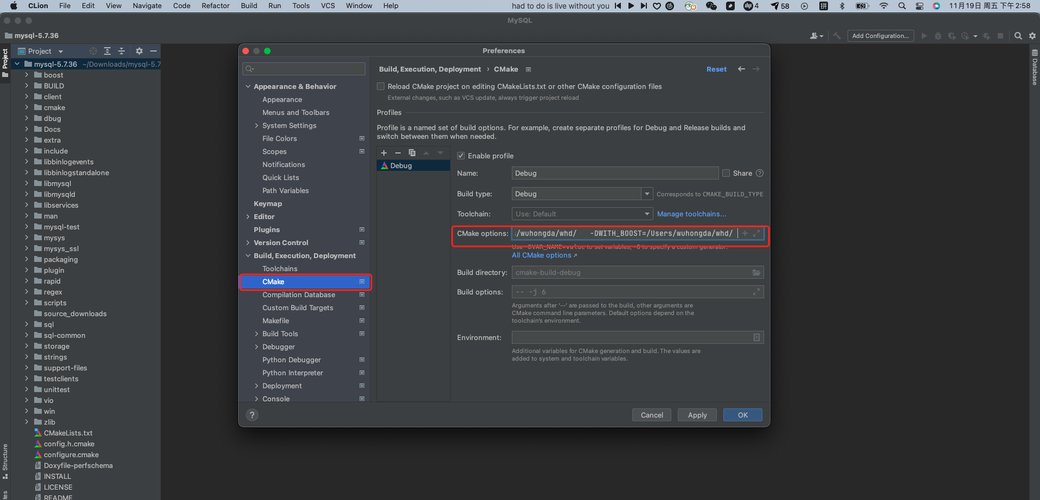Screen dimensions: 1040x500
Task: Expand Build Tools settings node
Action: click(257, 334)
